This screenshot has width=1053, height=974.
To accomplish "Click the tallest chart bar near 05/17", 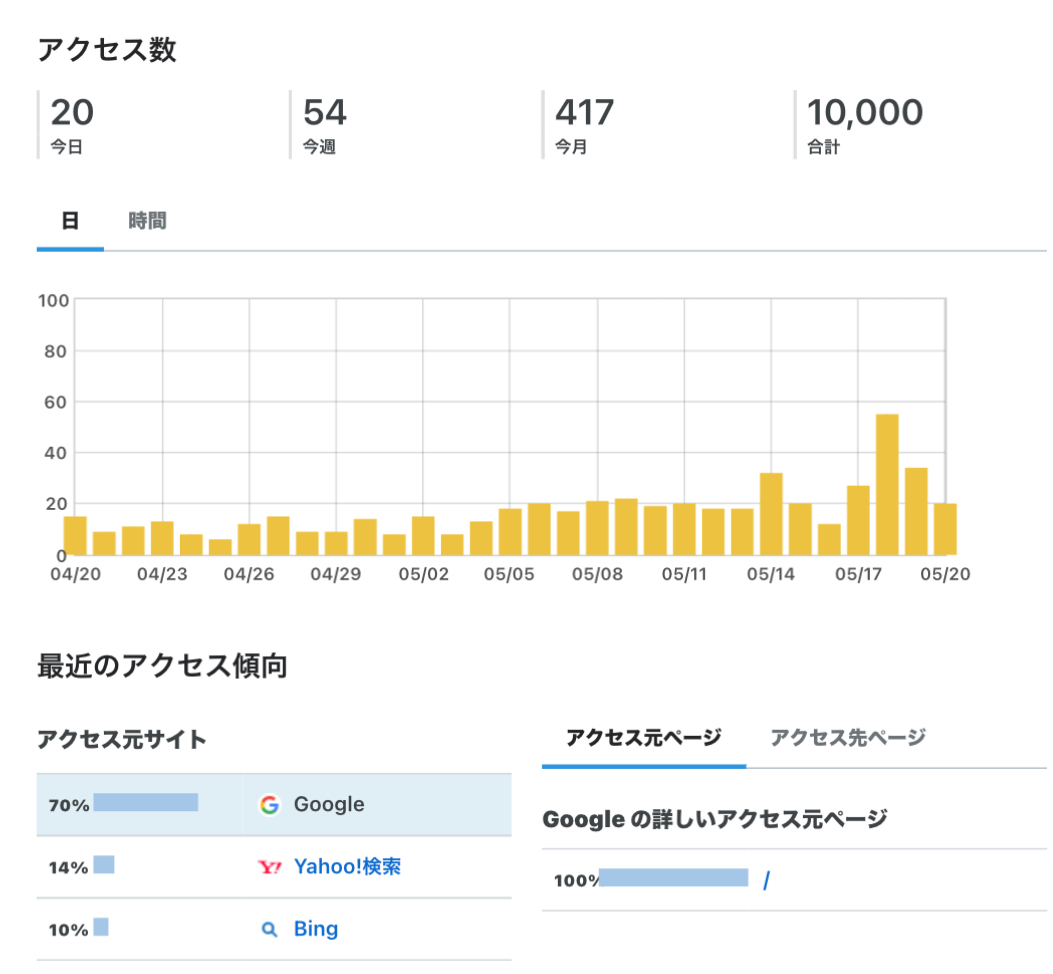I will pyautogui.click(x=887, y=484).
